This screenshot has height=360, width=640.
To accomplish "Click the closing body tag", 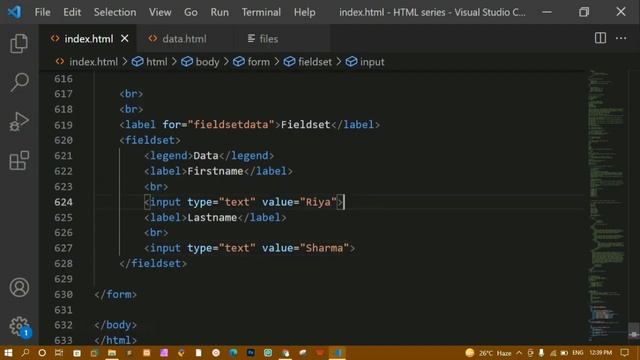I will 116,325.
